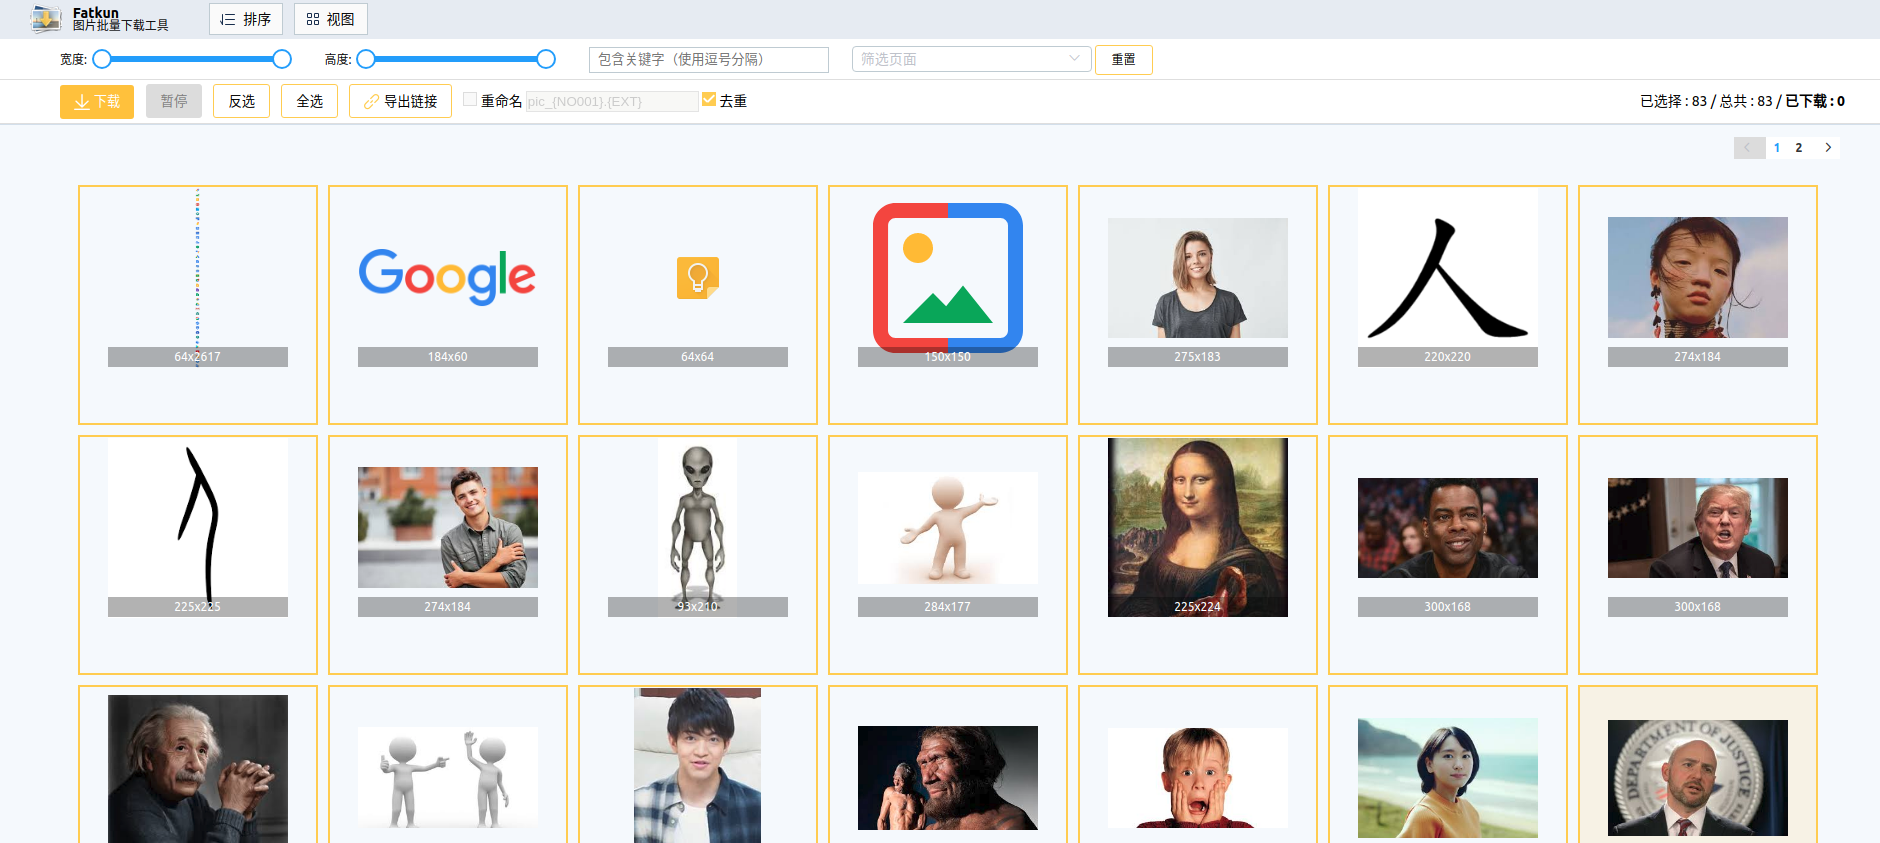Viewport: 1880px width, 843px height.
Task: Select the young man plaid shirt thumbnail
Action: pyautogui.click(x=698, y=765)
